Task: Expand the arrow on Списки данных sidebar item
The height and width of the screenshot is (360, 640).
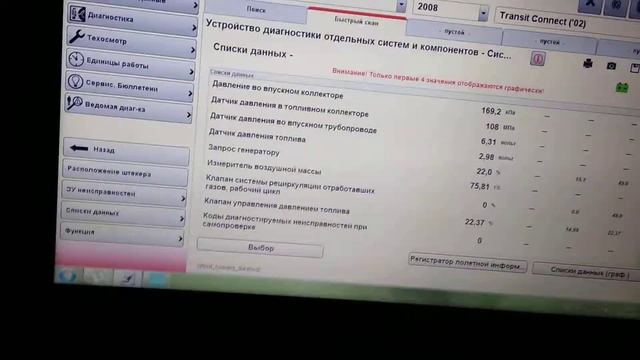Action: click(182, 219)
